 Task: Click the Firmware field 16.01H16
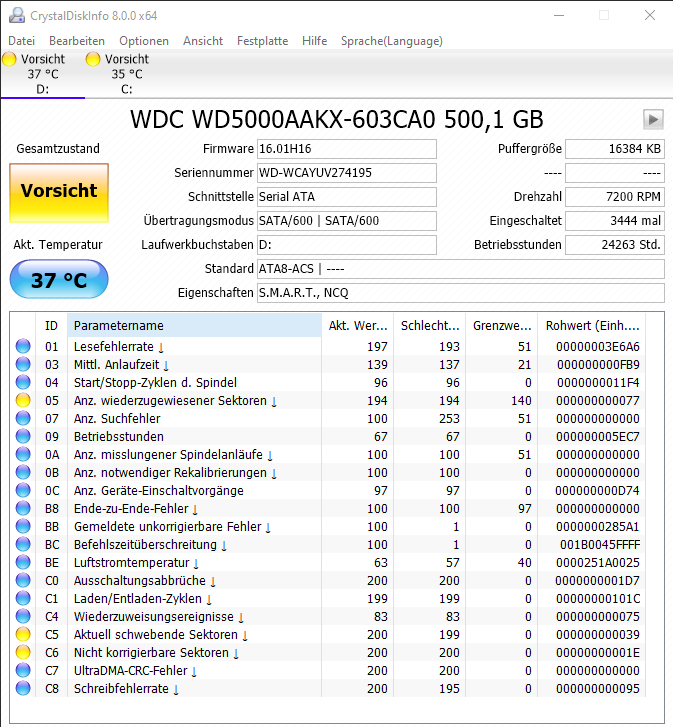pos(347,149)
